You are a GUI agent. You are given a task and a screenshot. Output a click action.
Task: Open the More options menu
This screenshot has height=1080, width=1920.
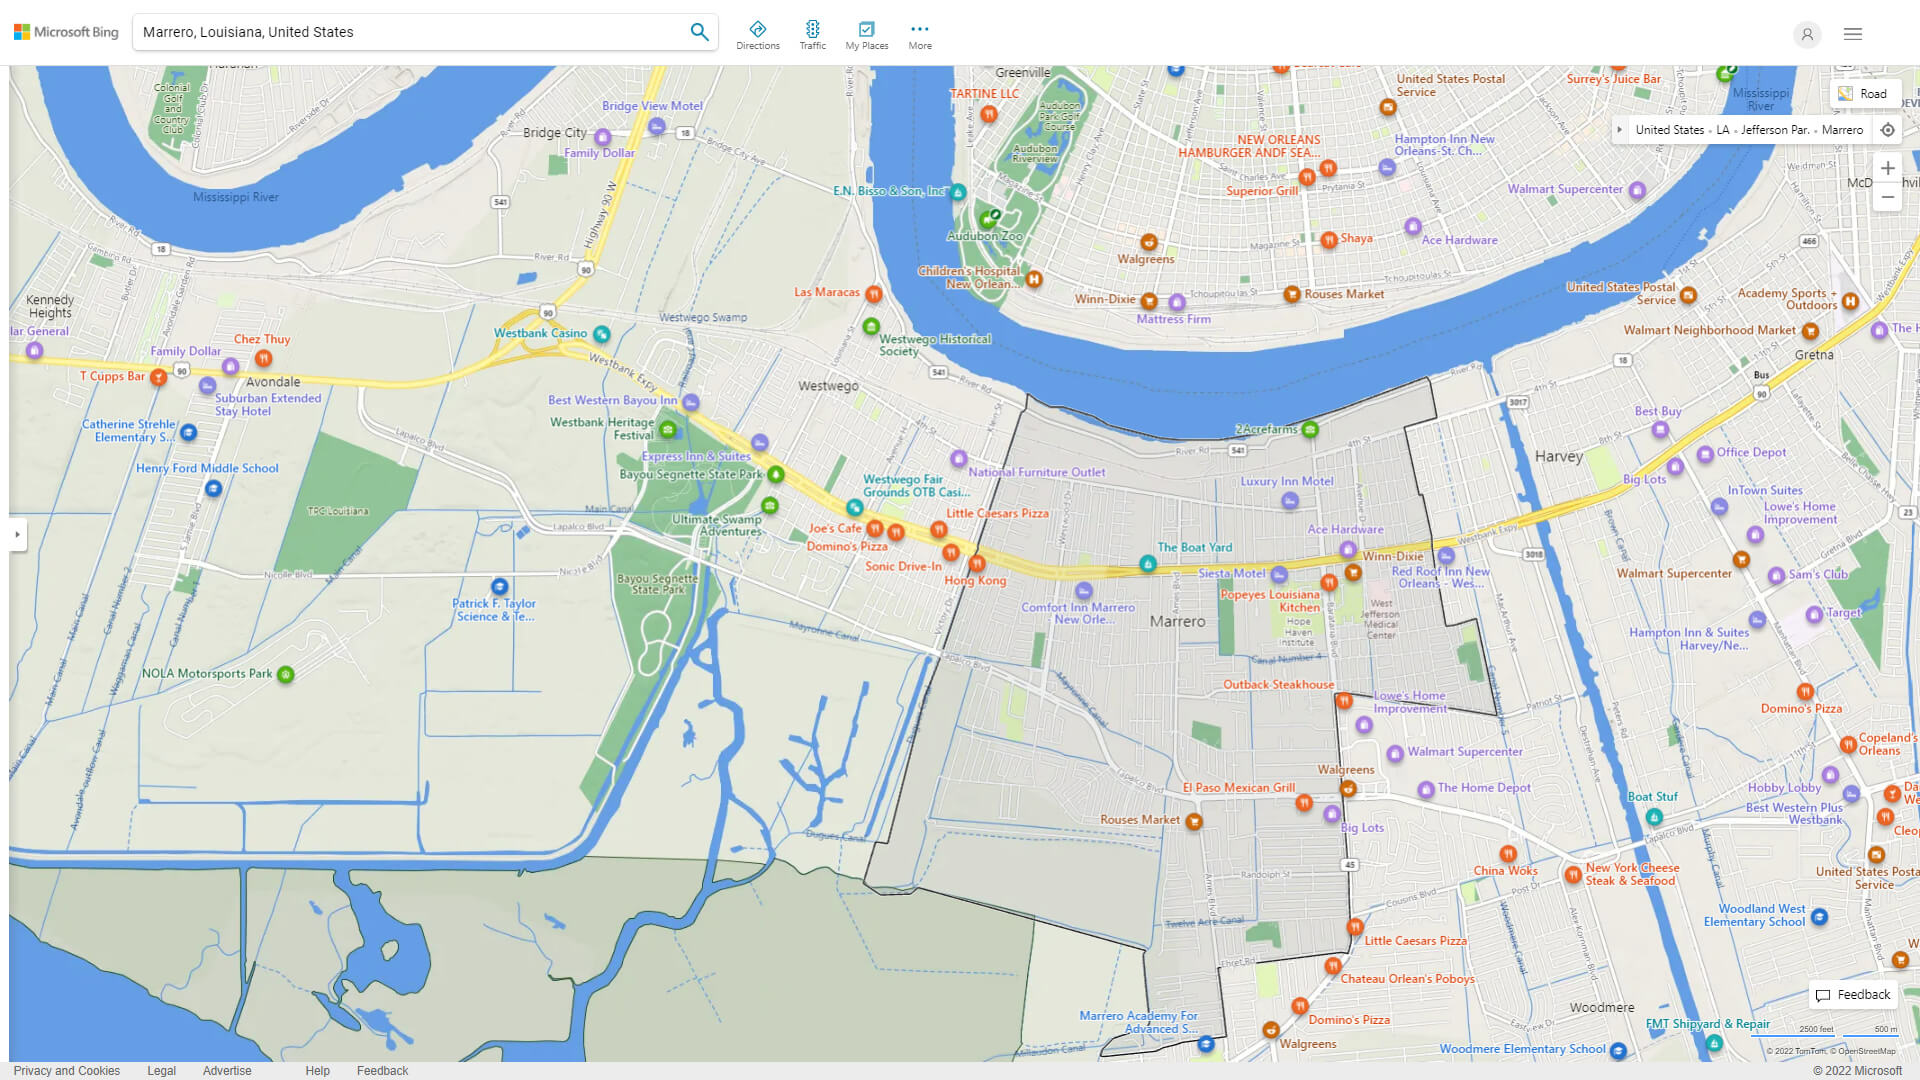tap(919, 35)
